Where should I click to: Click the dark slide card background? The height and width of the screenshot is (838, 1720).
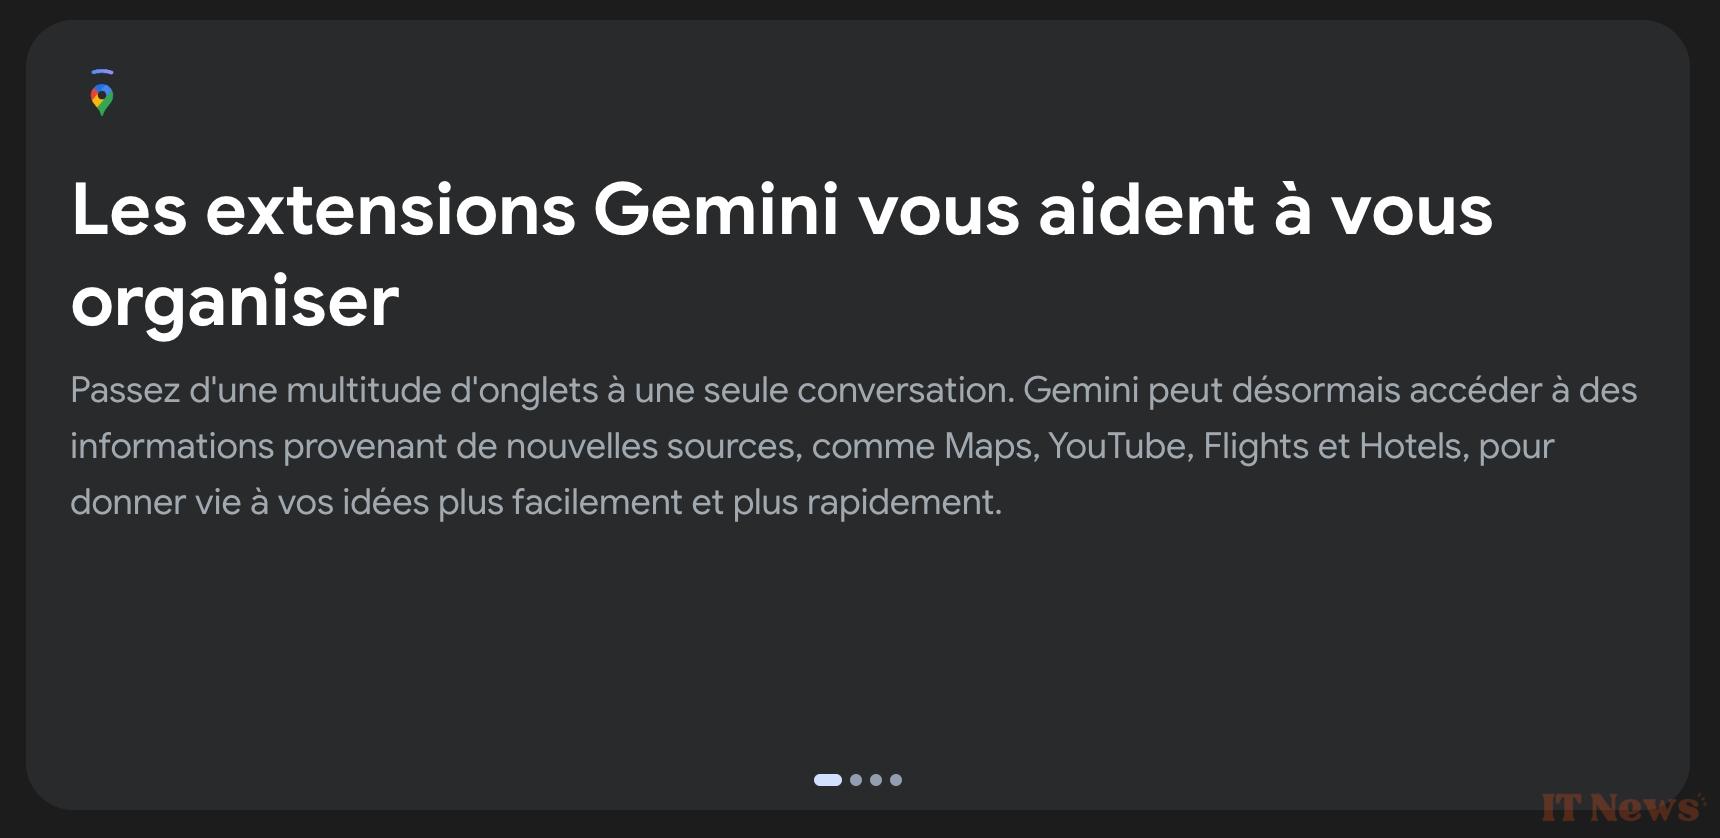(x=860, y=640)
